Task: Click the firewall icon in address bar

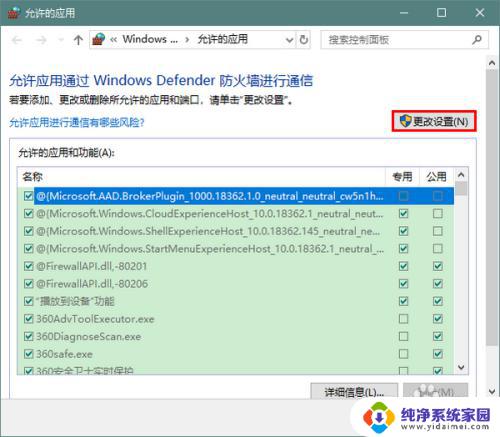Action: 99,40
